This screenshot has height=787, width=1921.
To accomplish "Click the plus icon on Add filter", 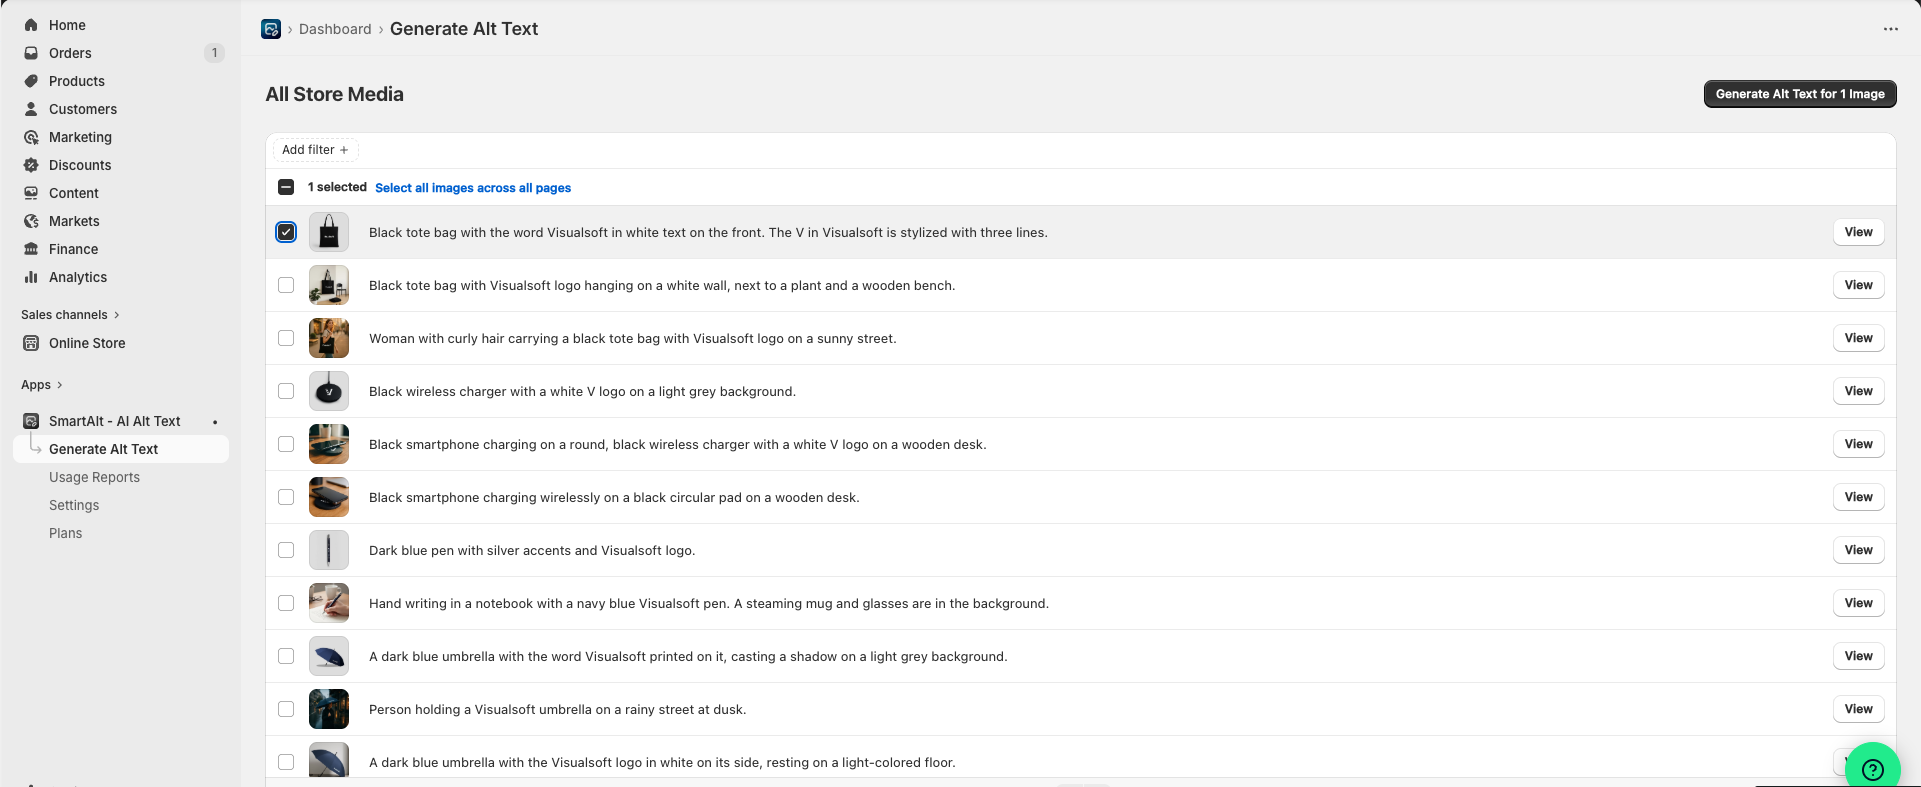I will 344,150.
